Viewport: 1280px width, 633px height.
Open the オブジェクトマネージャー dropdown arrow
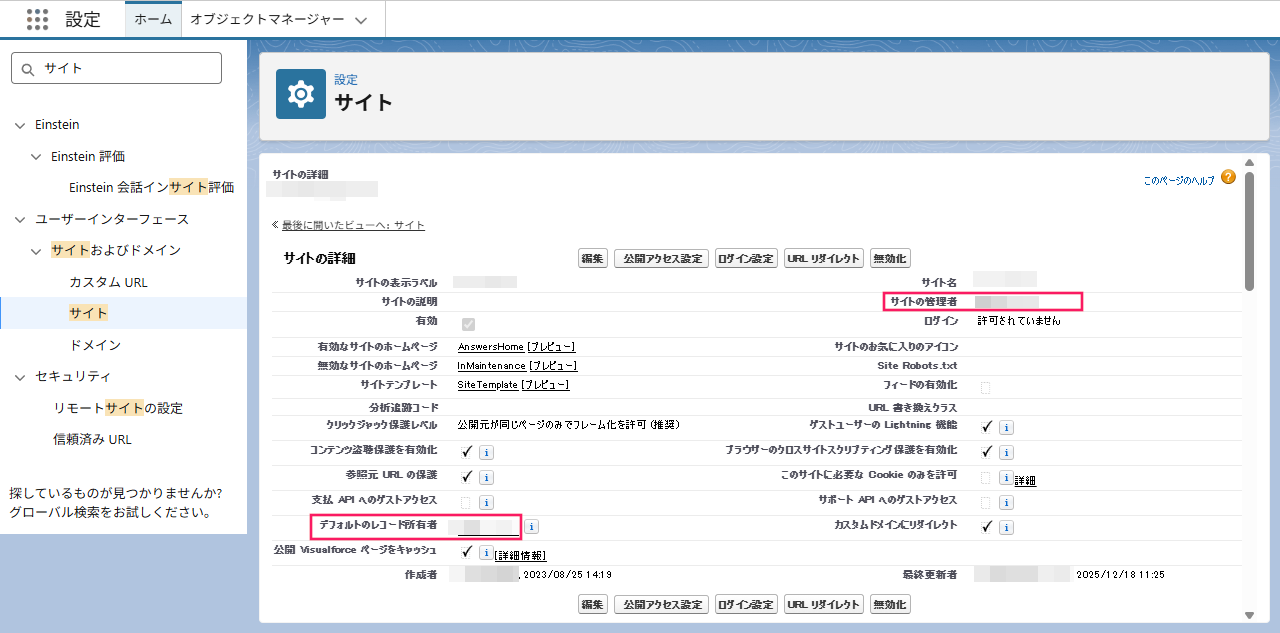click(361, 20)
